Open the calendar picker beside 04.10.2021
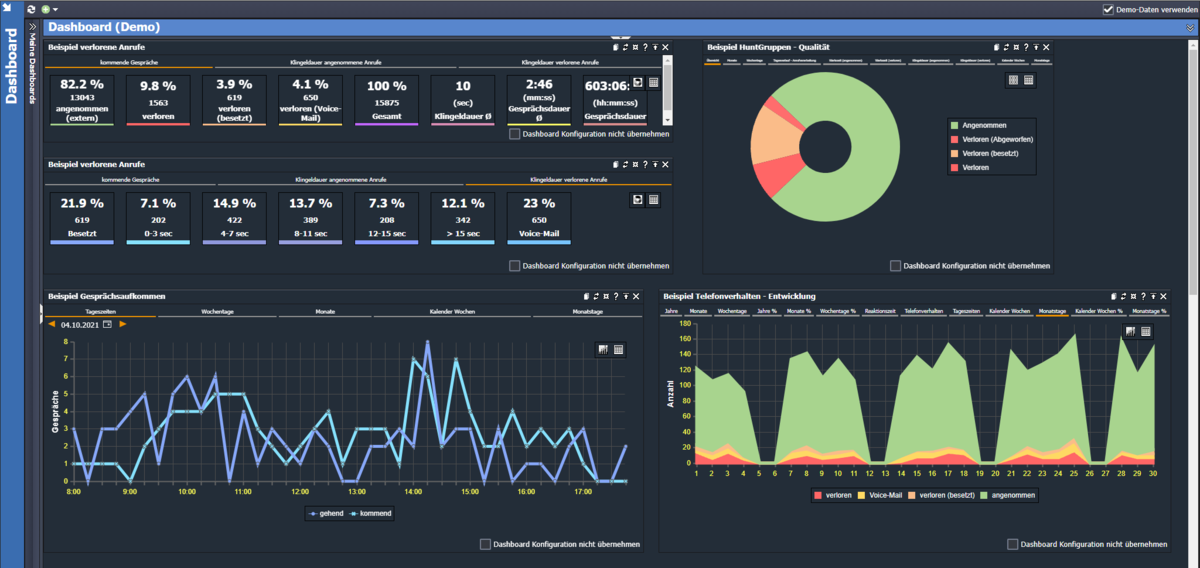 (108, 324)
